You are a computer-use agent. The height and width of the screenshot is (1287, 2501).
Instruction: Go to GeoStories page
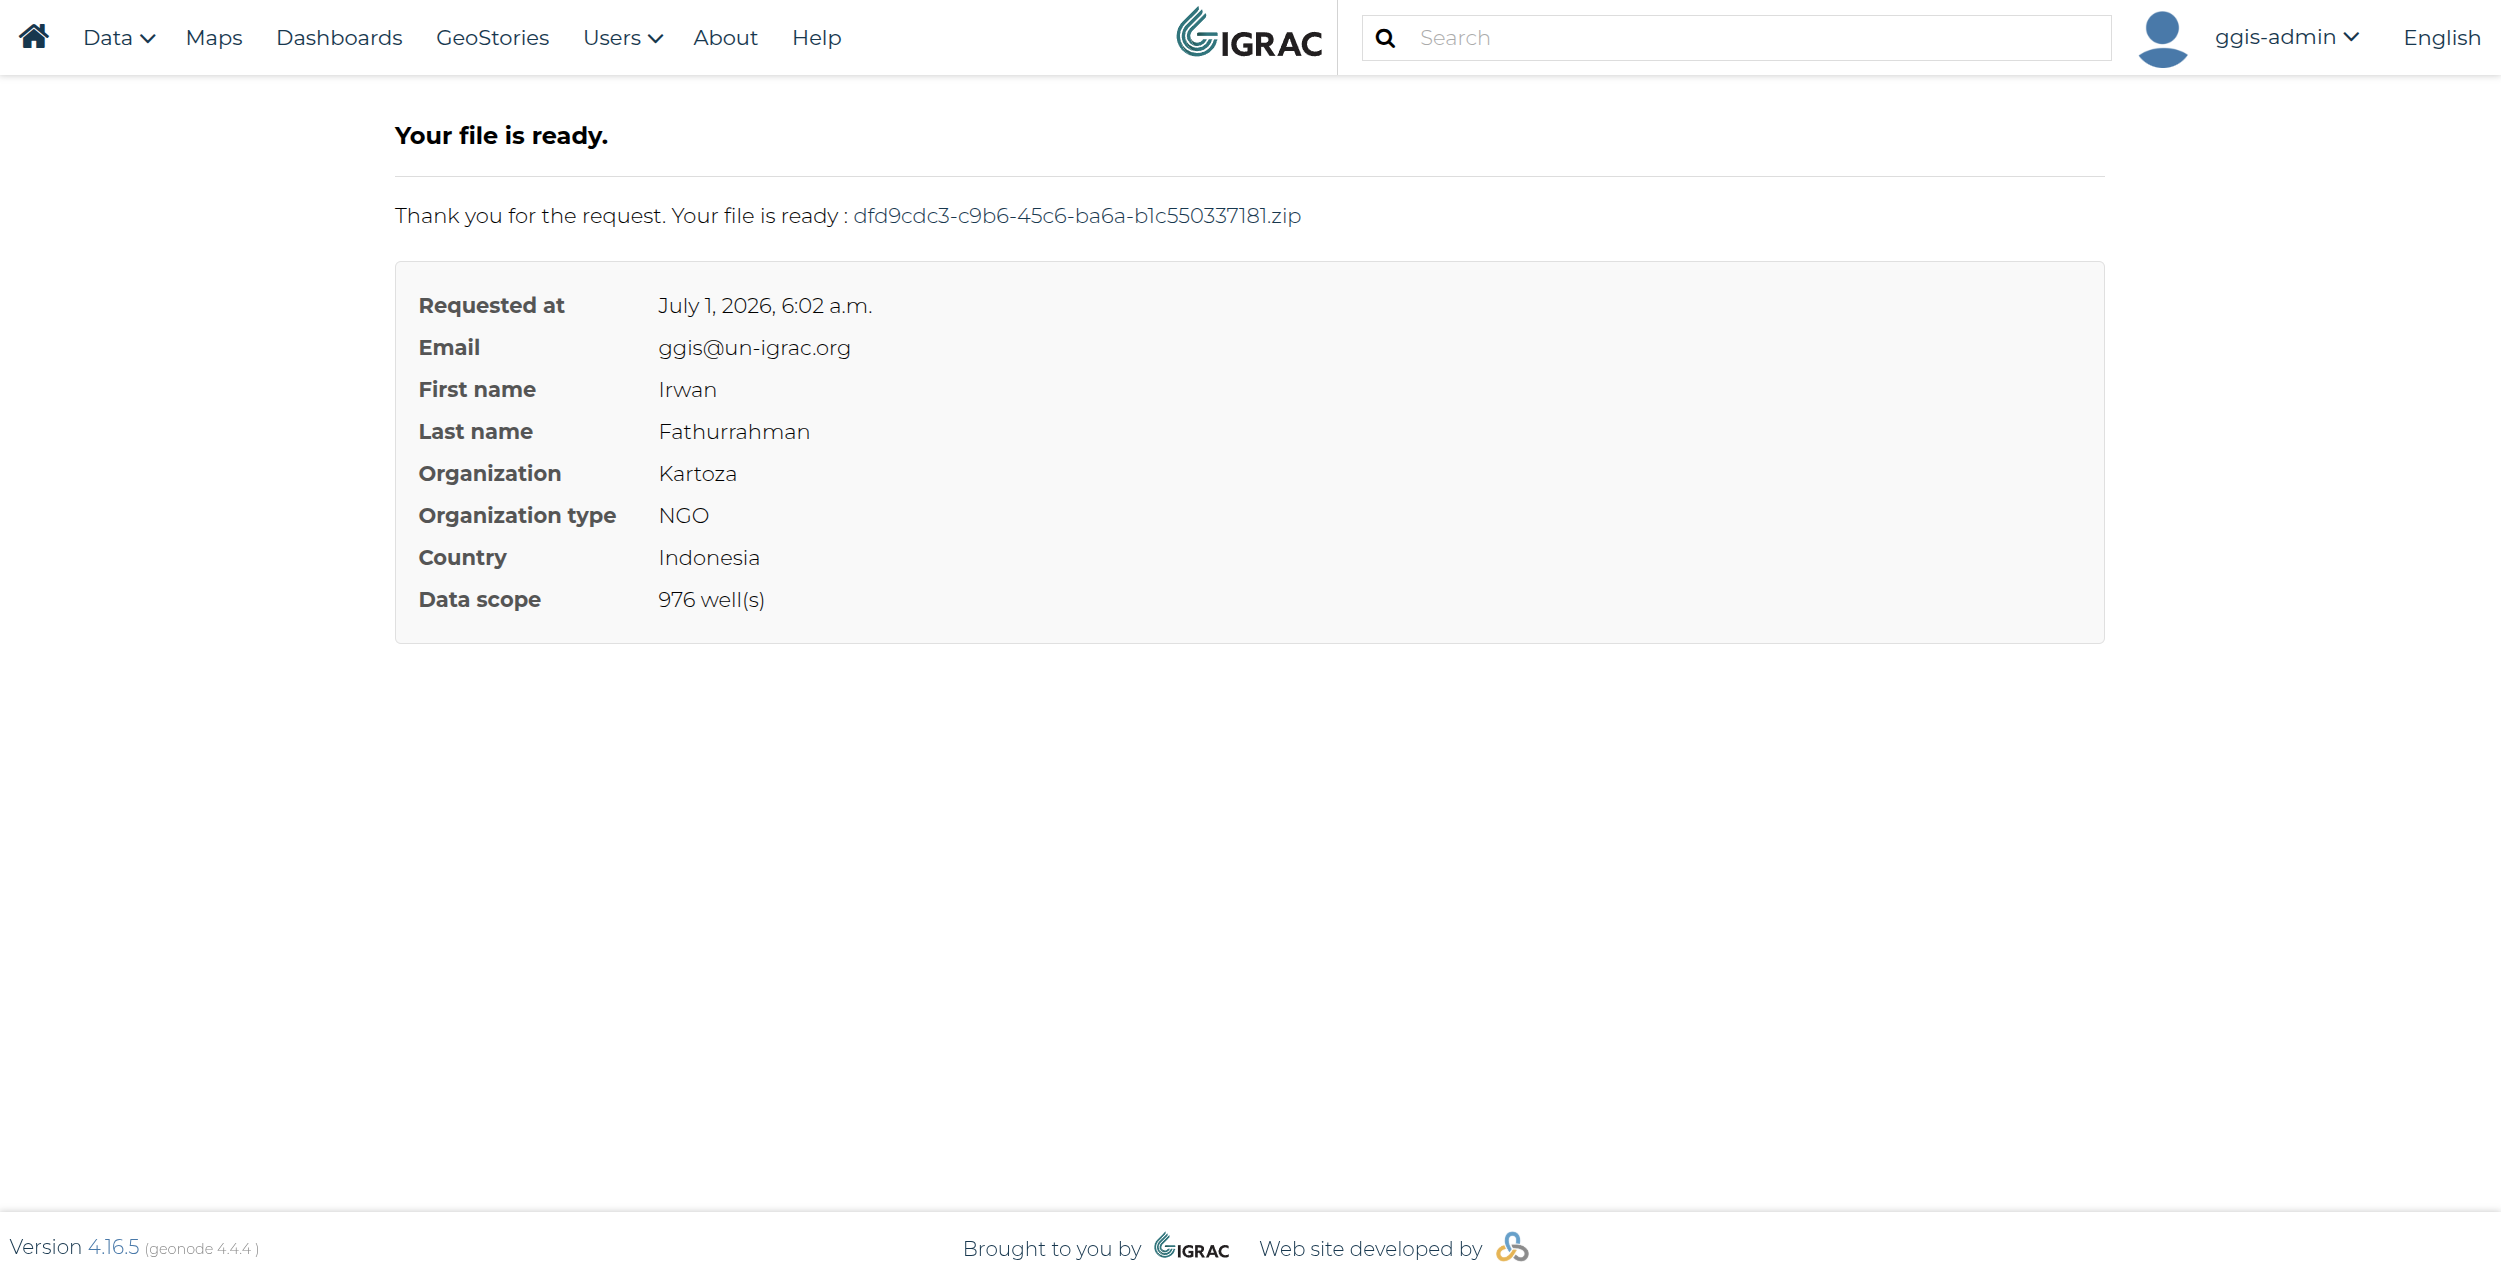tap(492, 38)
